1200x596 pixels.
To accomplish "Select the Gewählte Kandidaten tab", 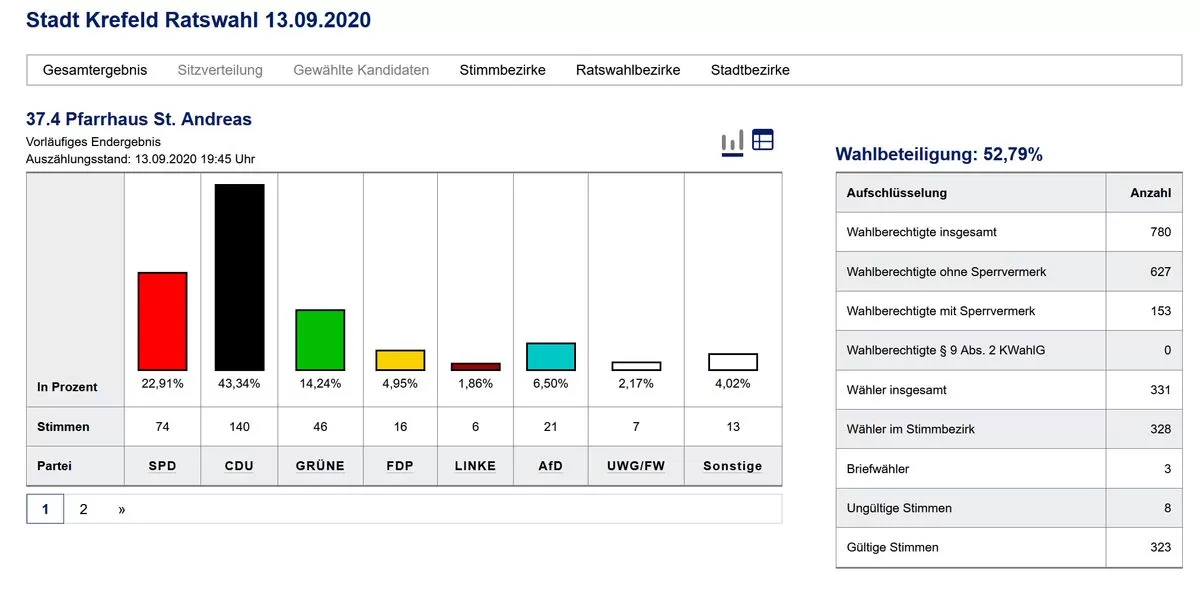I will tap(361, 70).
